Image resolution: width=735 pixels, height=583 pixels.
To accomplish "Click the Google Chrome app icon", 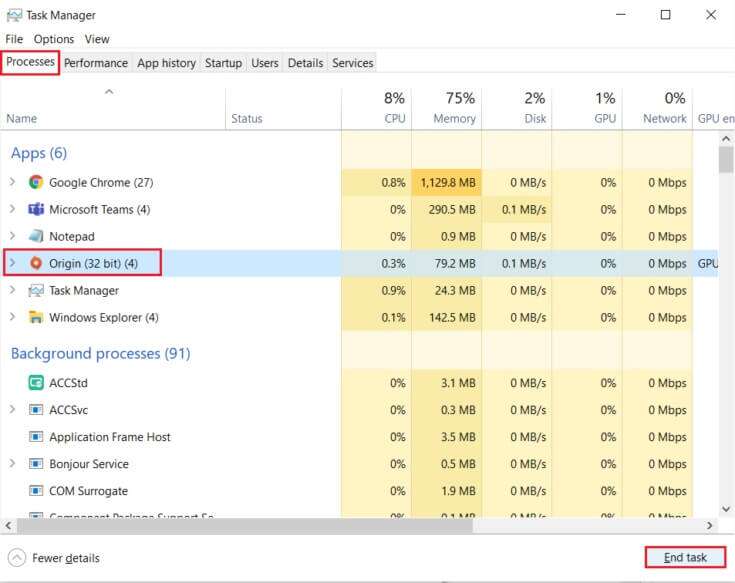I will tap(36, 182).
